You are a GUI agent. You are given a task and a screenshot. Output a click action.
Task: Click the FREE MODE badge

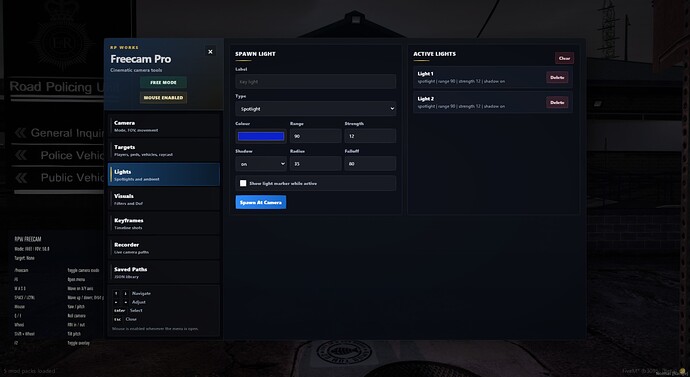[x=163, y=82]
